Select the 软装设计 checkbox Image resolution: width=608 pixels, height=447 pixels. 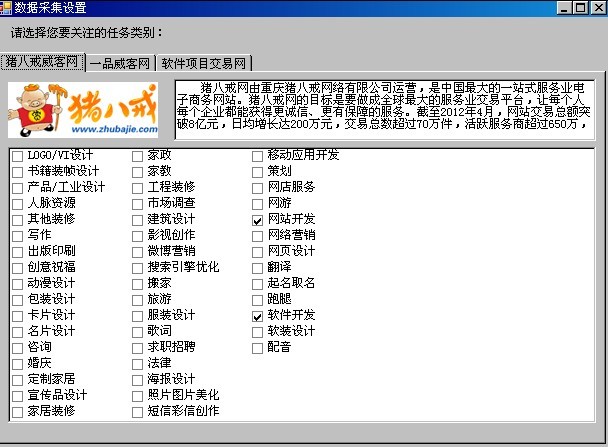click(257, 332)
